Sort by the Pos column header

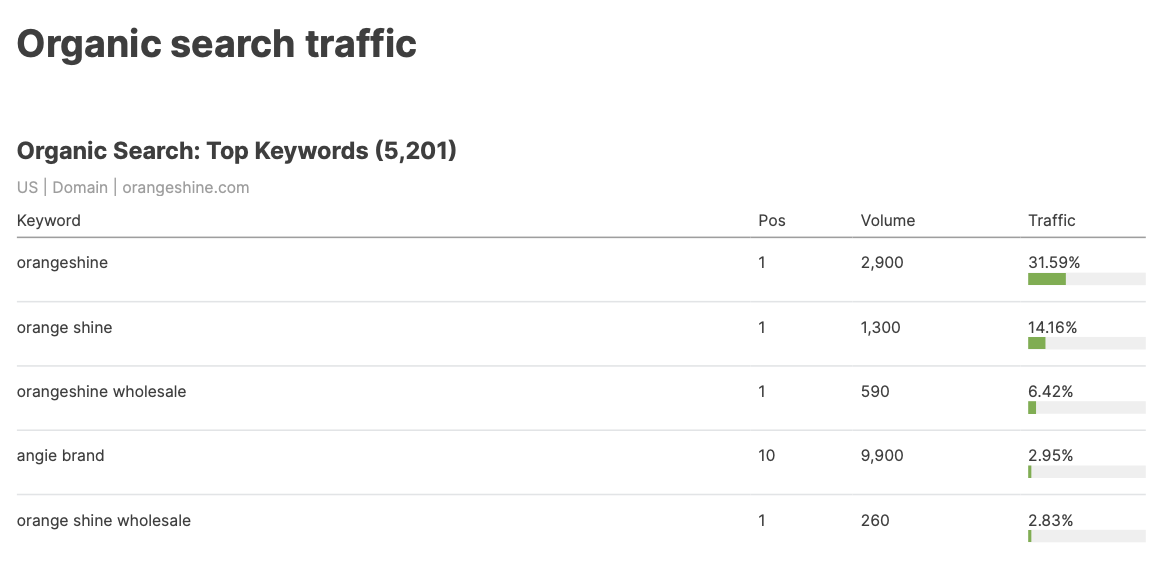pos(771,220)
